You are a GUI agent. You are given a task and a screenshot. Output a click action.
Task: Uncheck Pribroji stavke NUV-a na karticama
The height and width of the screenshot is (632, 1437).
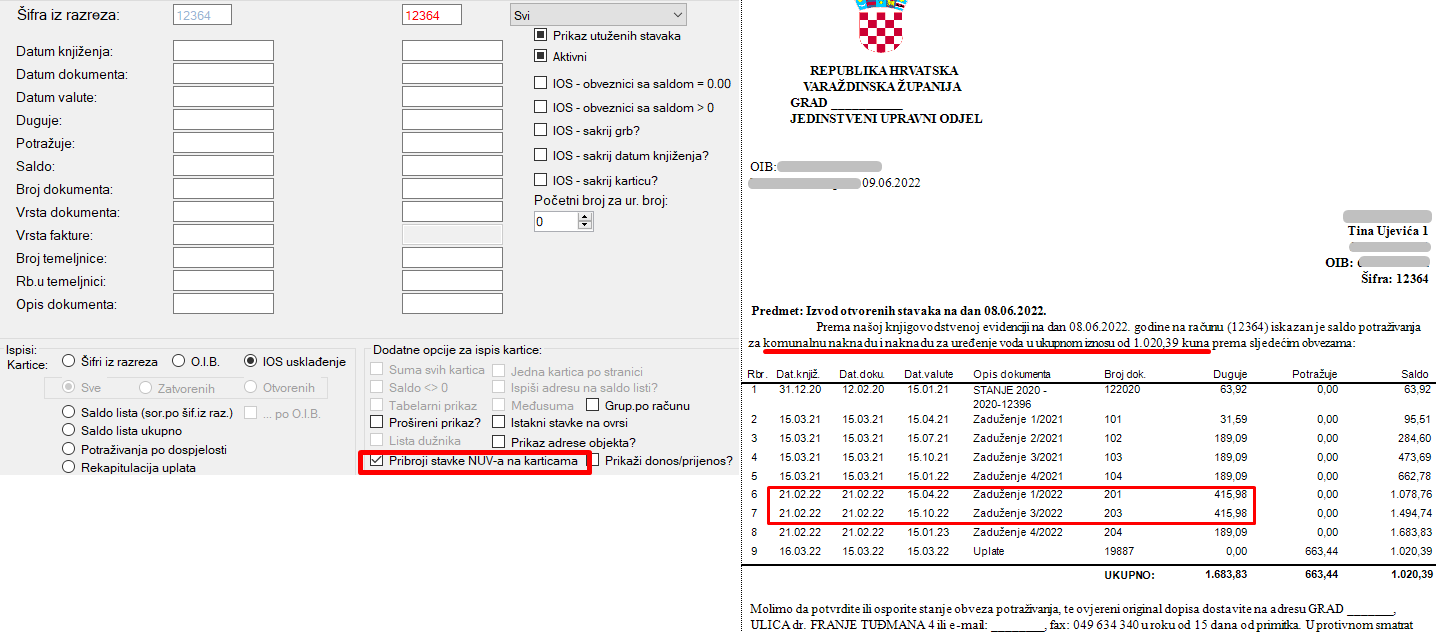click(376, 461)
